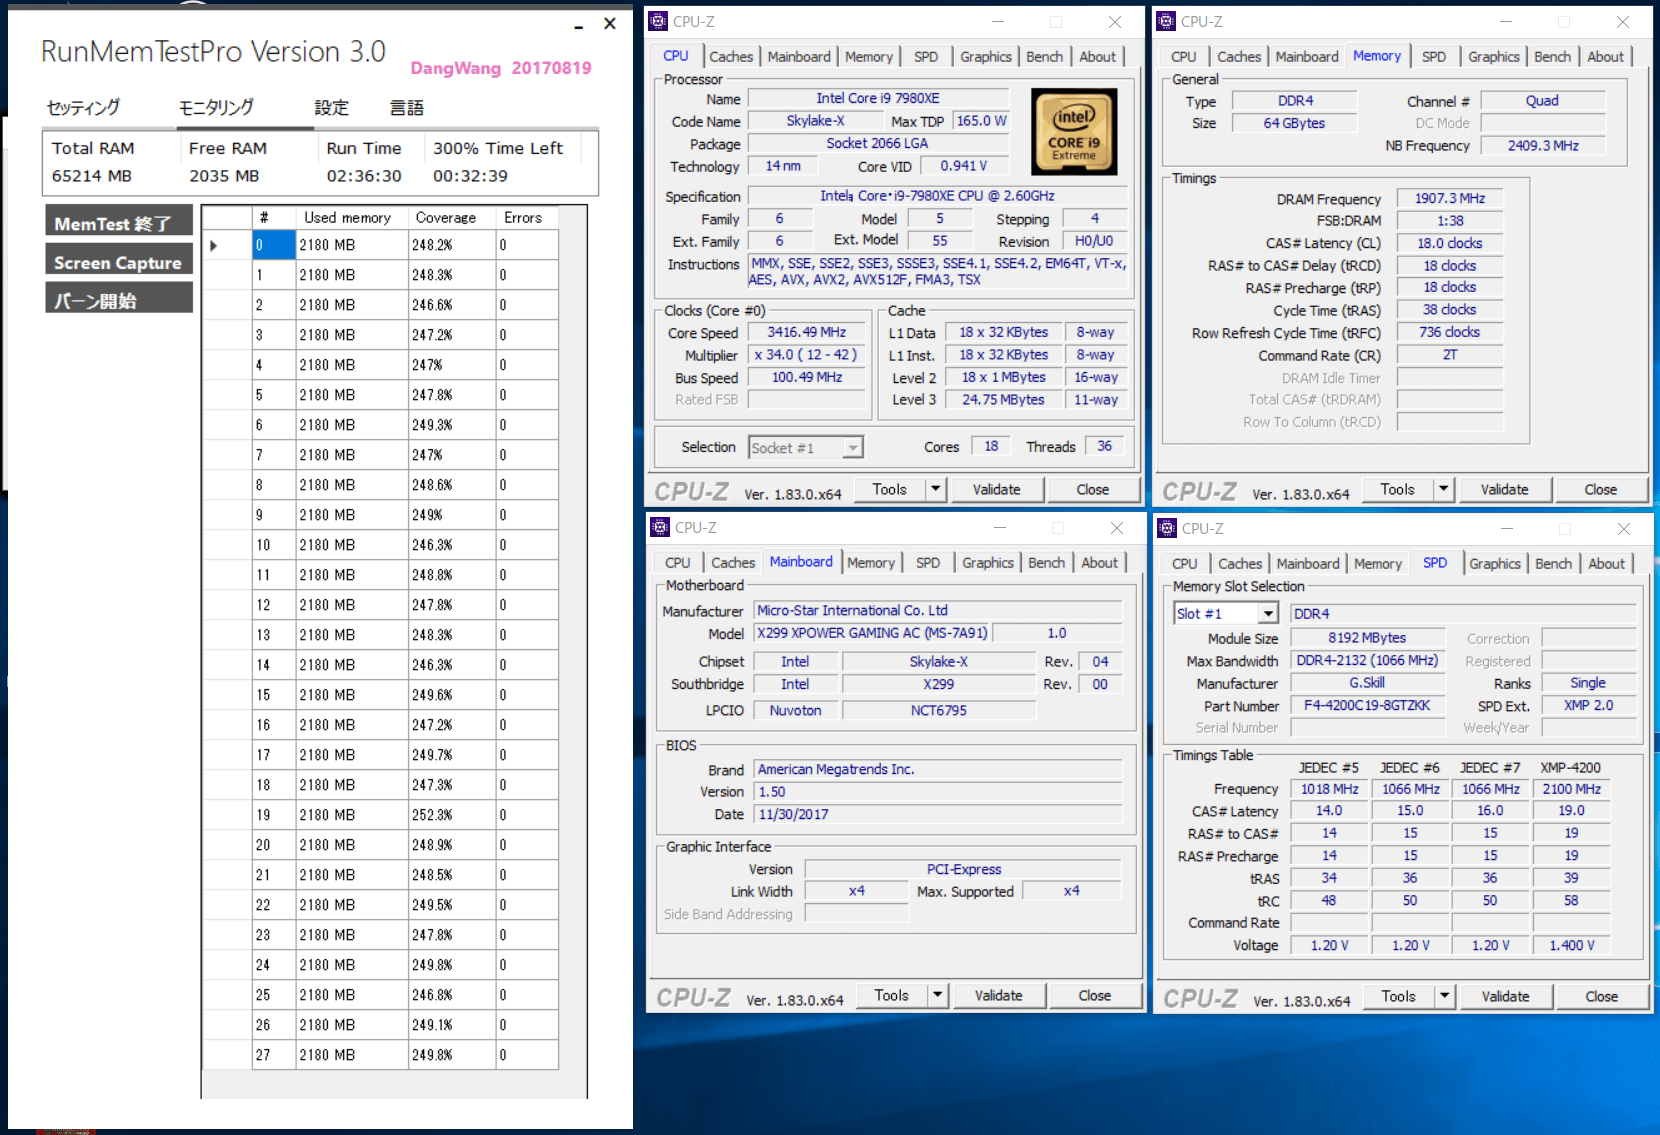Click Tools button in the CPU tab window
1660x1135 pixels.
click(890, 489)
